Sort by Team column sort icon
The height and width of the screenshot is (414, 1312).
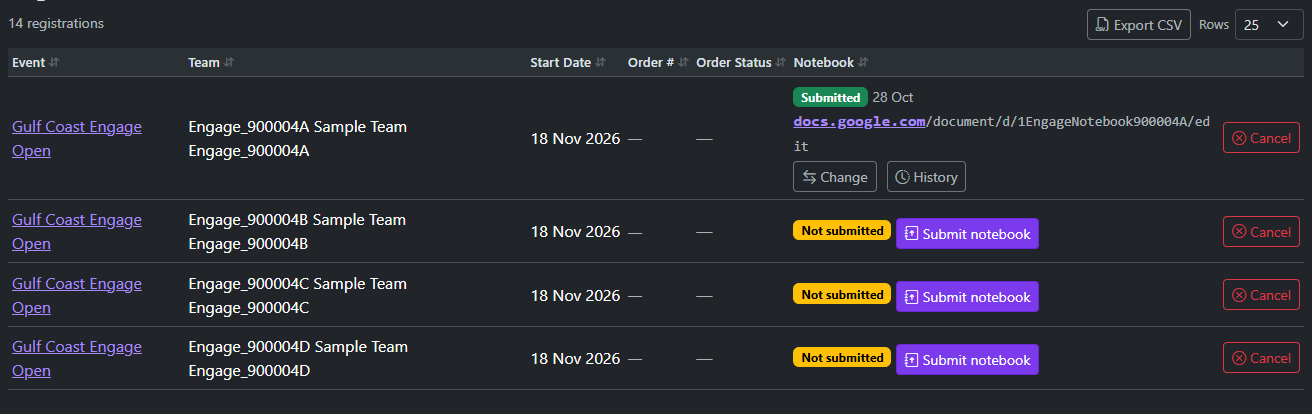point(229,62)
